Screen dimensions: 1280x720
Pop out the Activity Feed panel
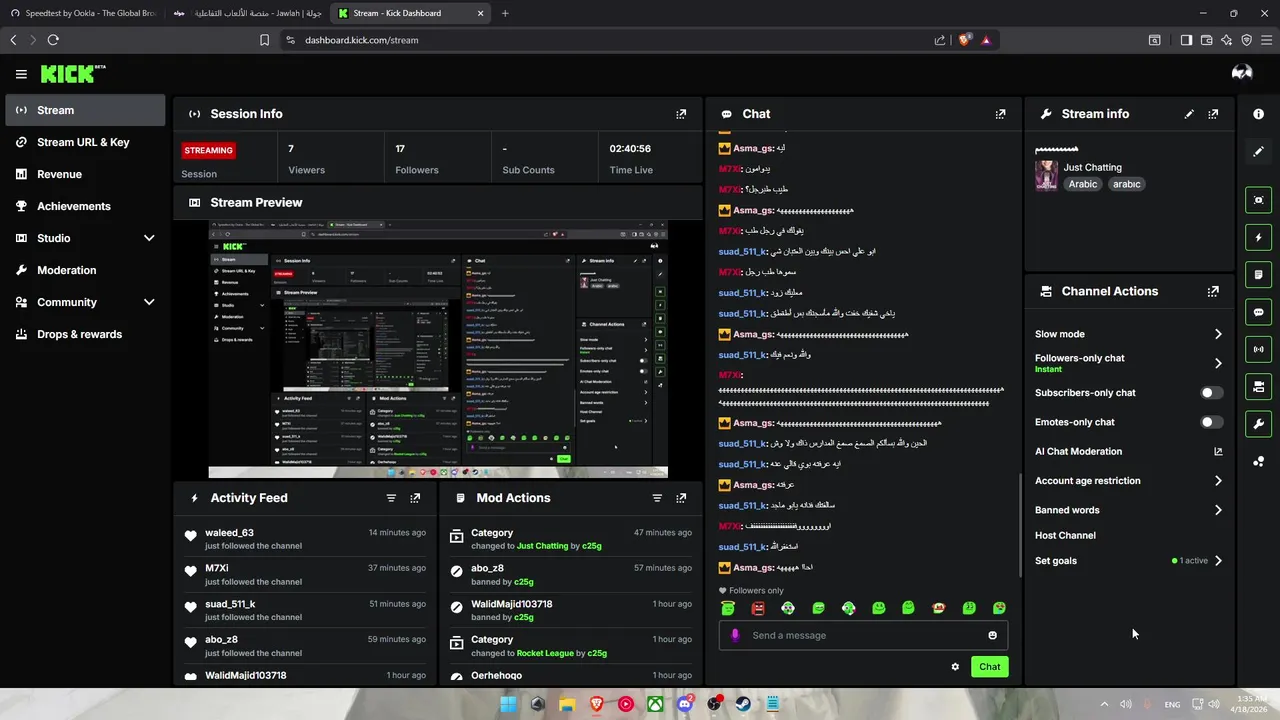coord(415,498)
